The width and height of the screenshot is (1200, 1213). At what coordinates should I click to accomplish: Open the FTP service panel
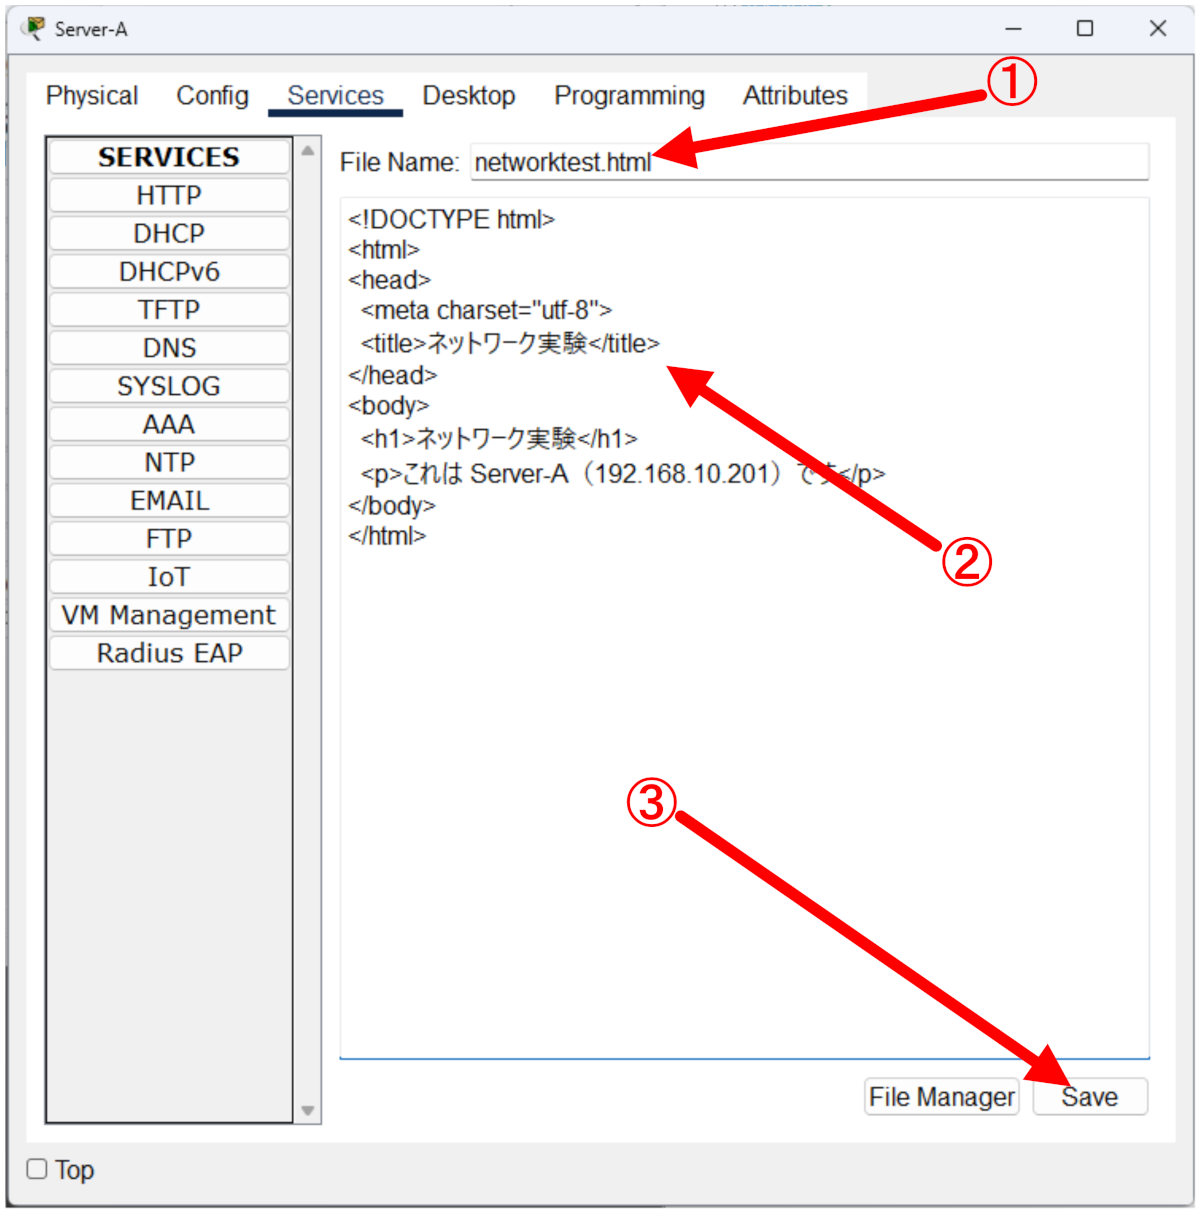coord(169,539)
